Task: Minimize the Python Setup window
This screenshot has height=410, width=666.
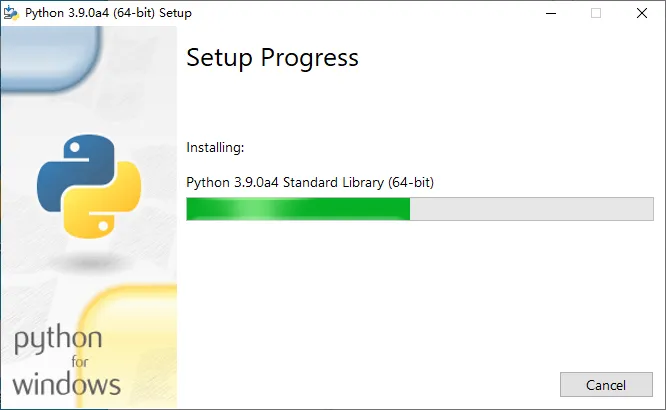Action: tap(551, 13)
